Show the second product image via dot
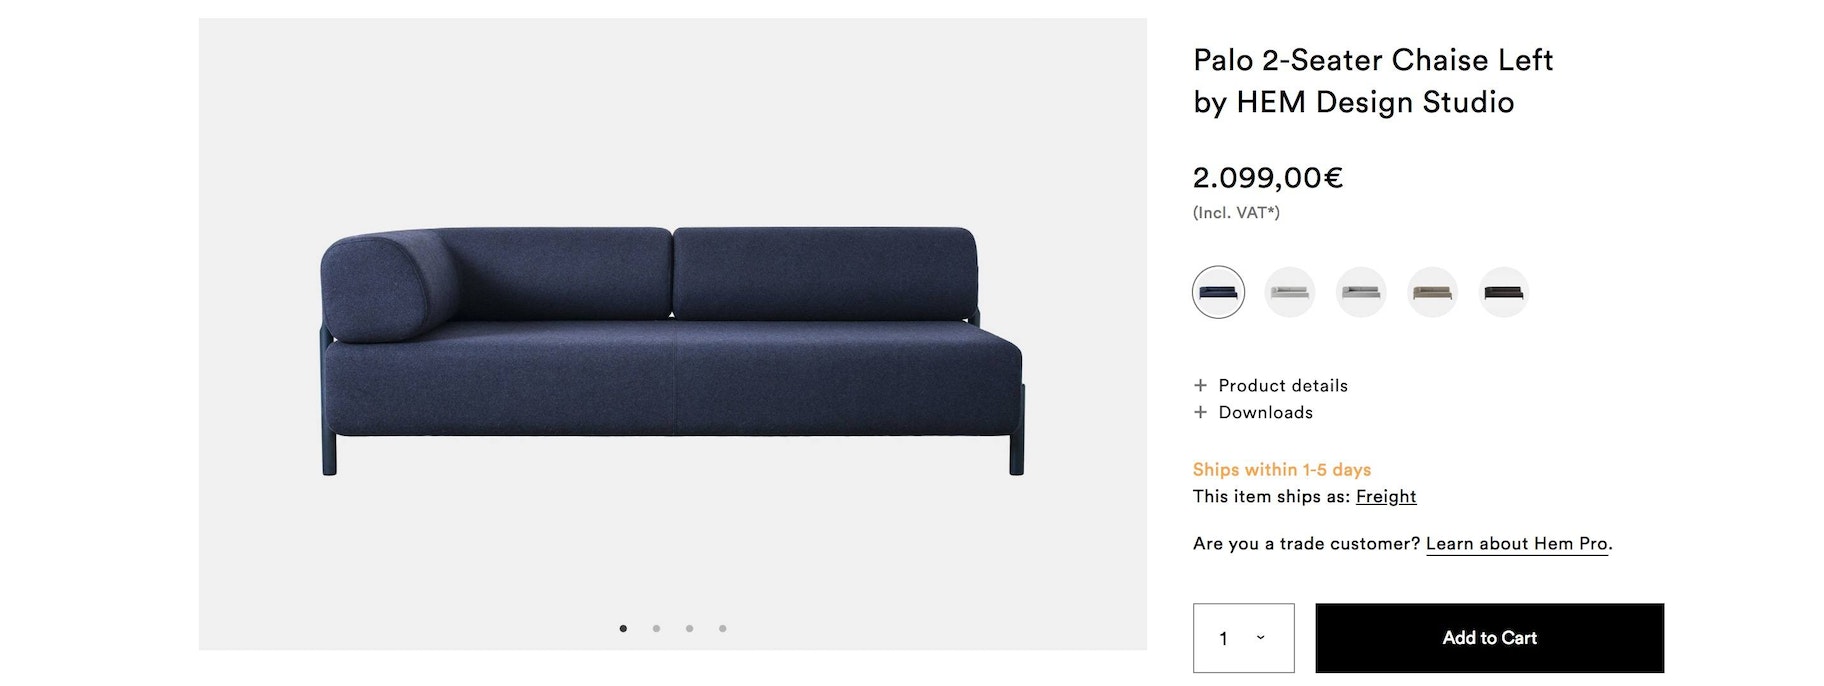The image size is (1824, 686). pos(656,629)
